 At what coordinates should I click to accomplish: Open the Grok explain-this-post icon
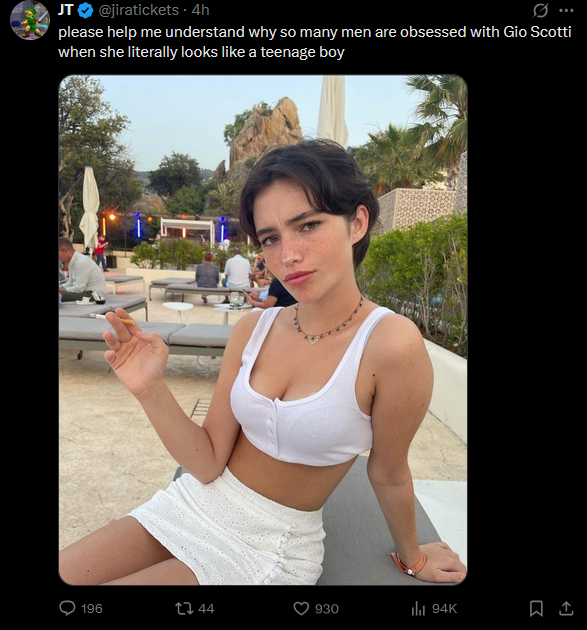[x=540, y=10]
